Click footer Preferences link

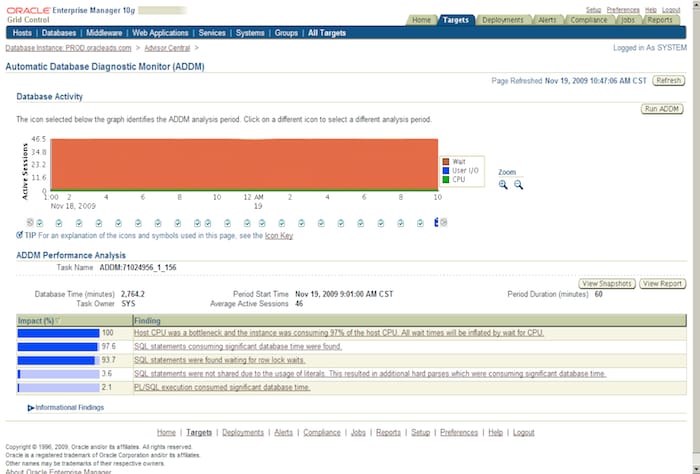(459, 432)
